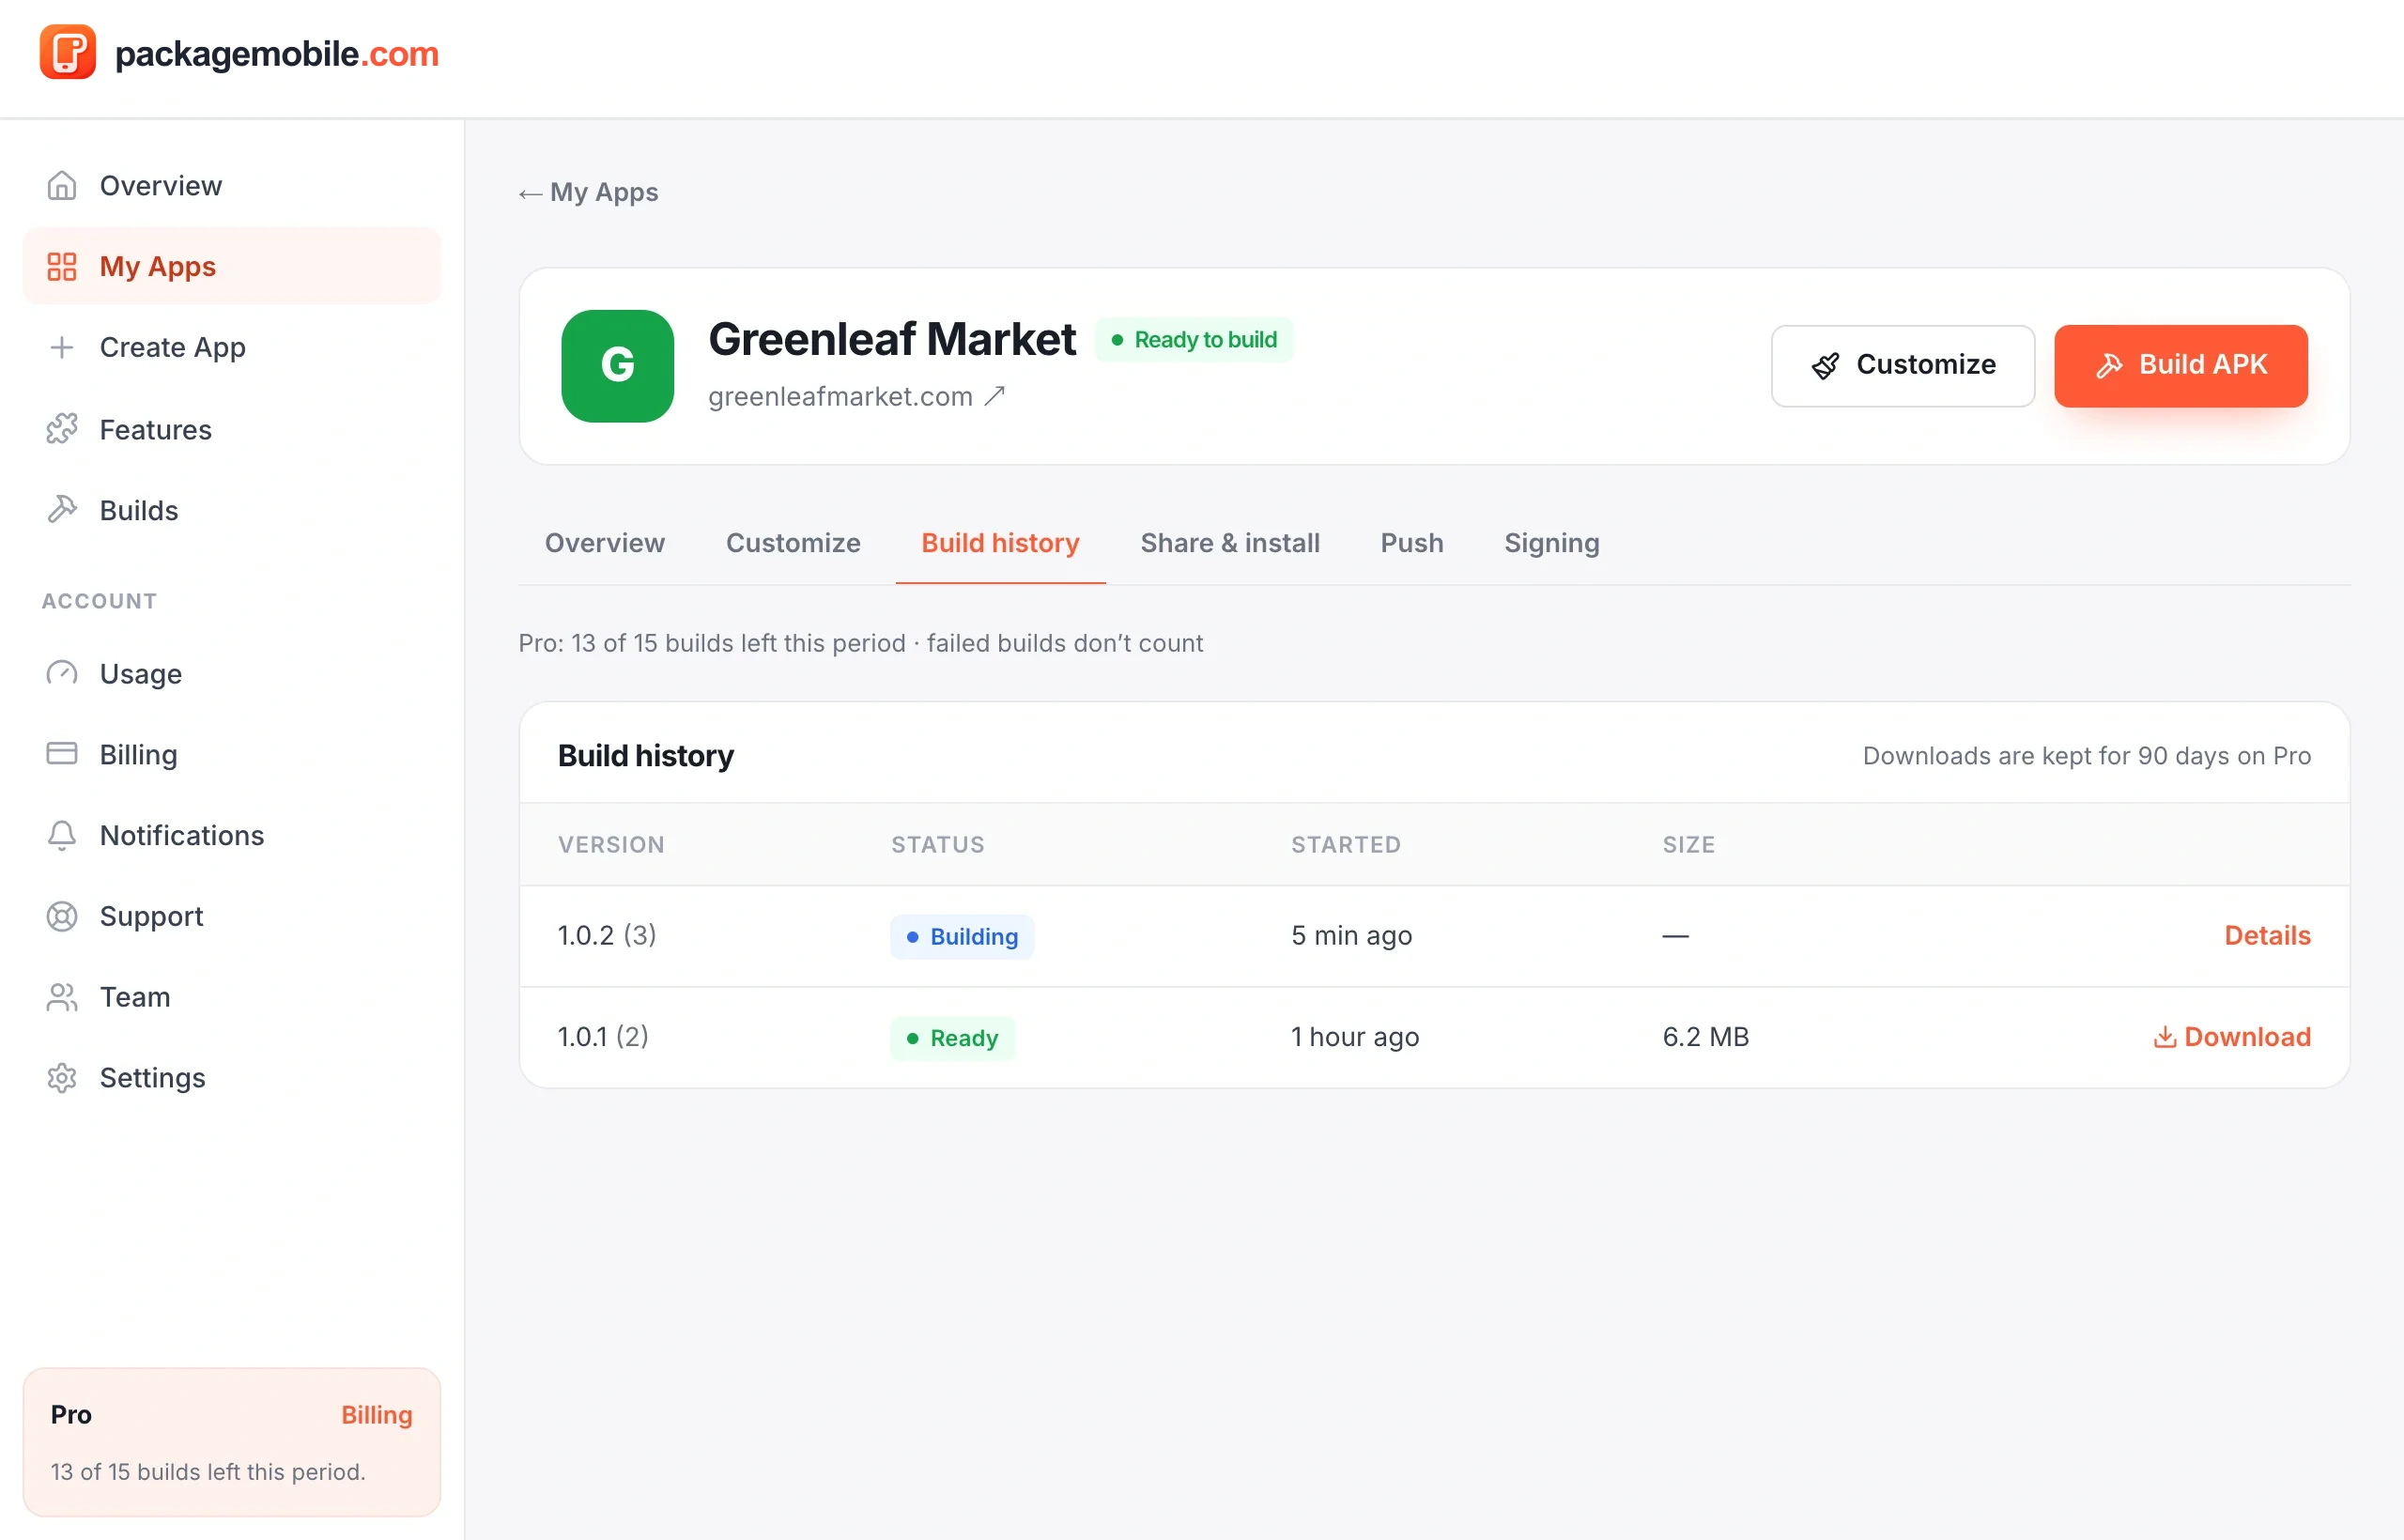Select the Build history tab

click(x=1000, y=543)
